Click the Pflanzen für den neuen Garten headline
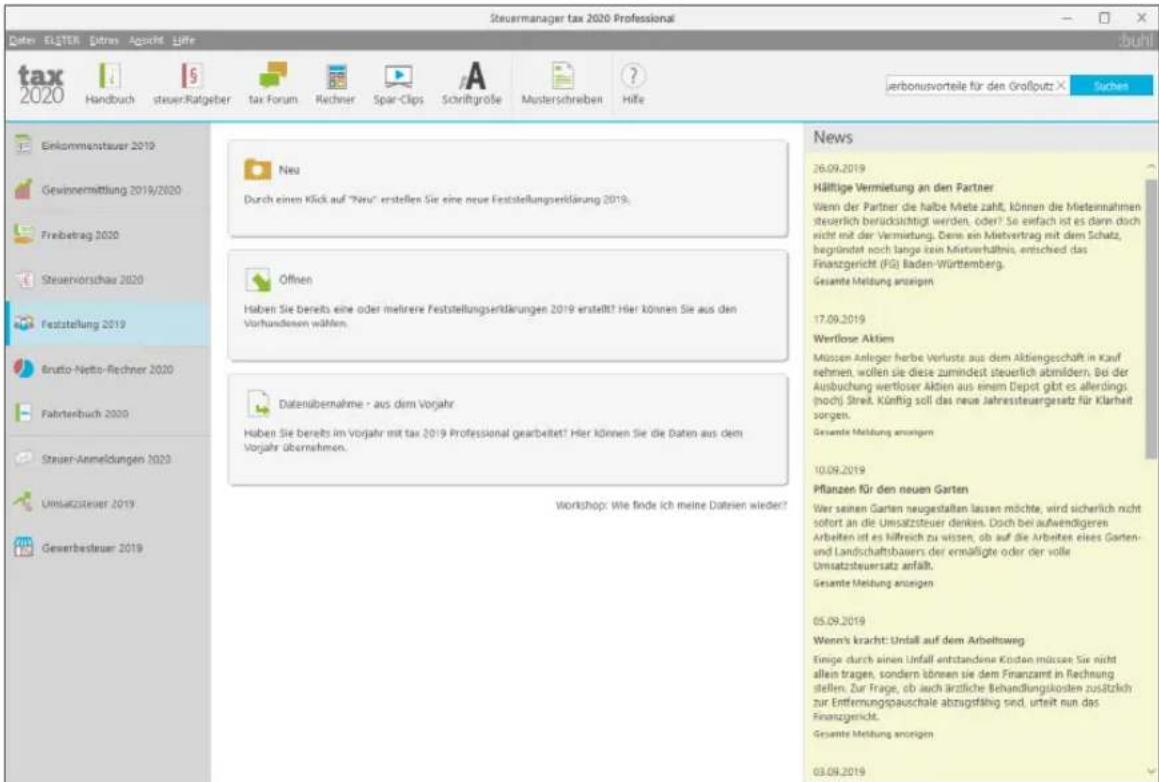Image resolution: width=1159 pixels, height=782 pixels. click(x=891, y=489)
